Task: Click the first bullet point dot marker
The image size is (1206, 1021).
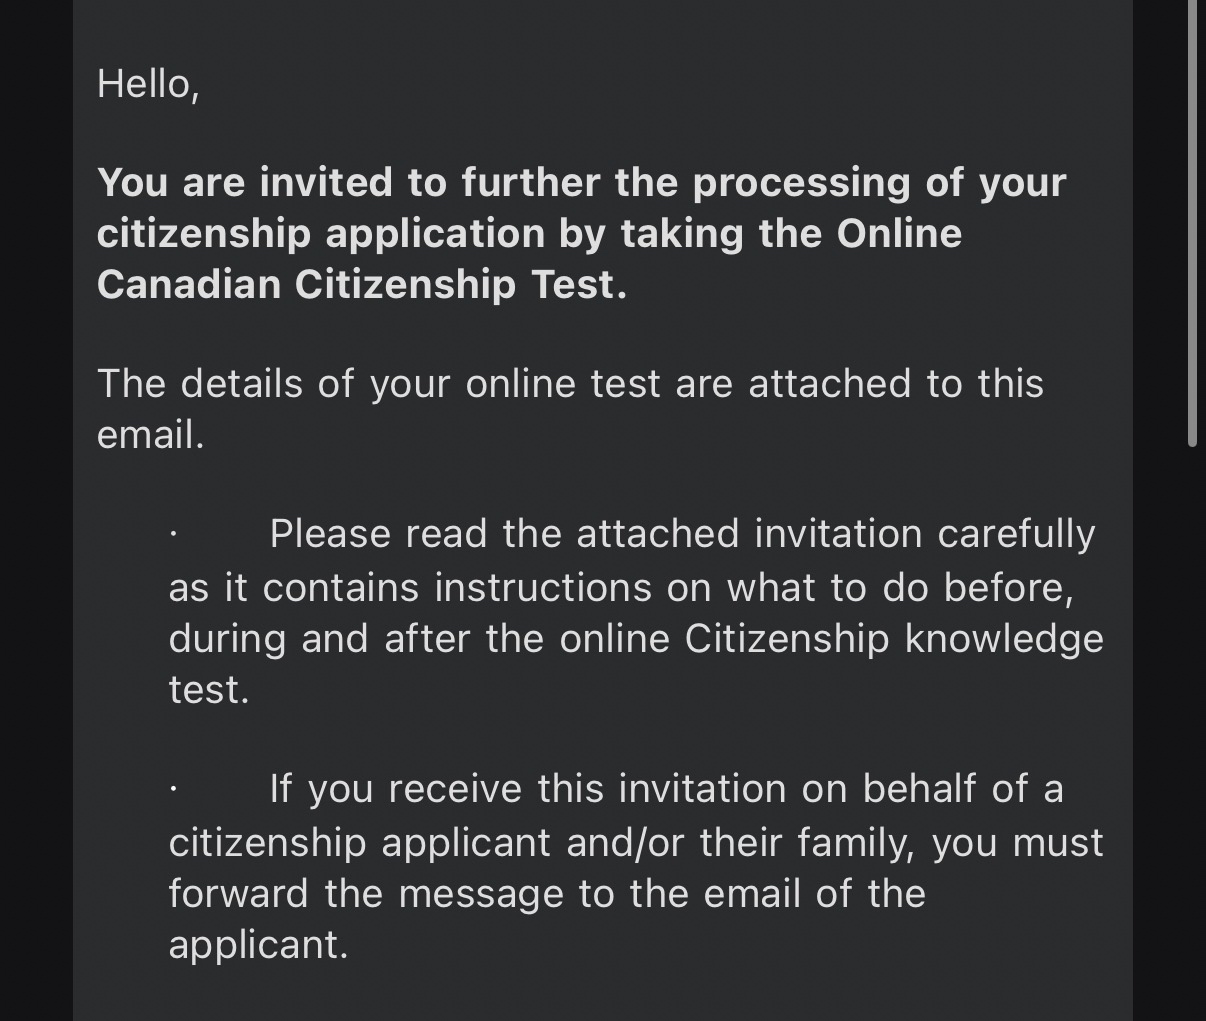Action: tap(173, 534)
